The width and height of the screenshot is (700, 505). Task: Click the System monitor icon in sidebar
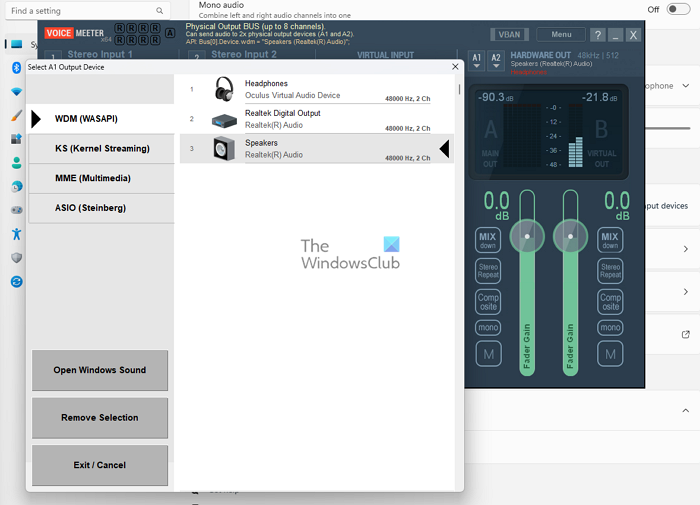[x=17, y=44]
